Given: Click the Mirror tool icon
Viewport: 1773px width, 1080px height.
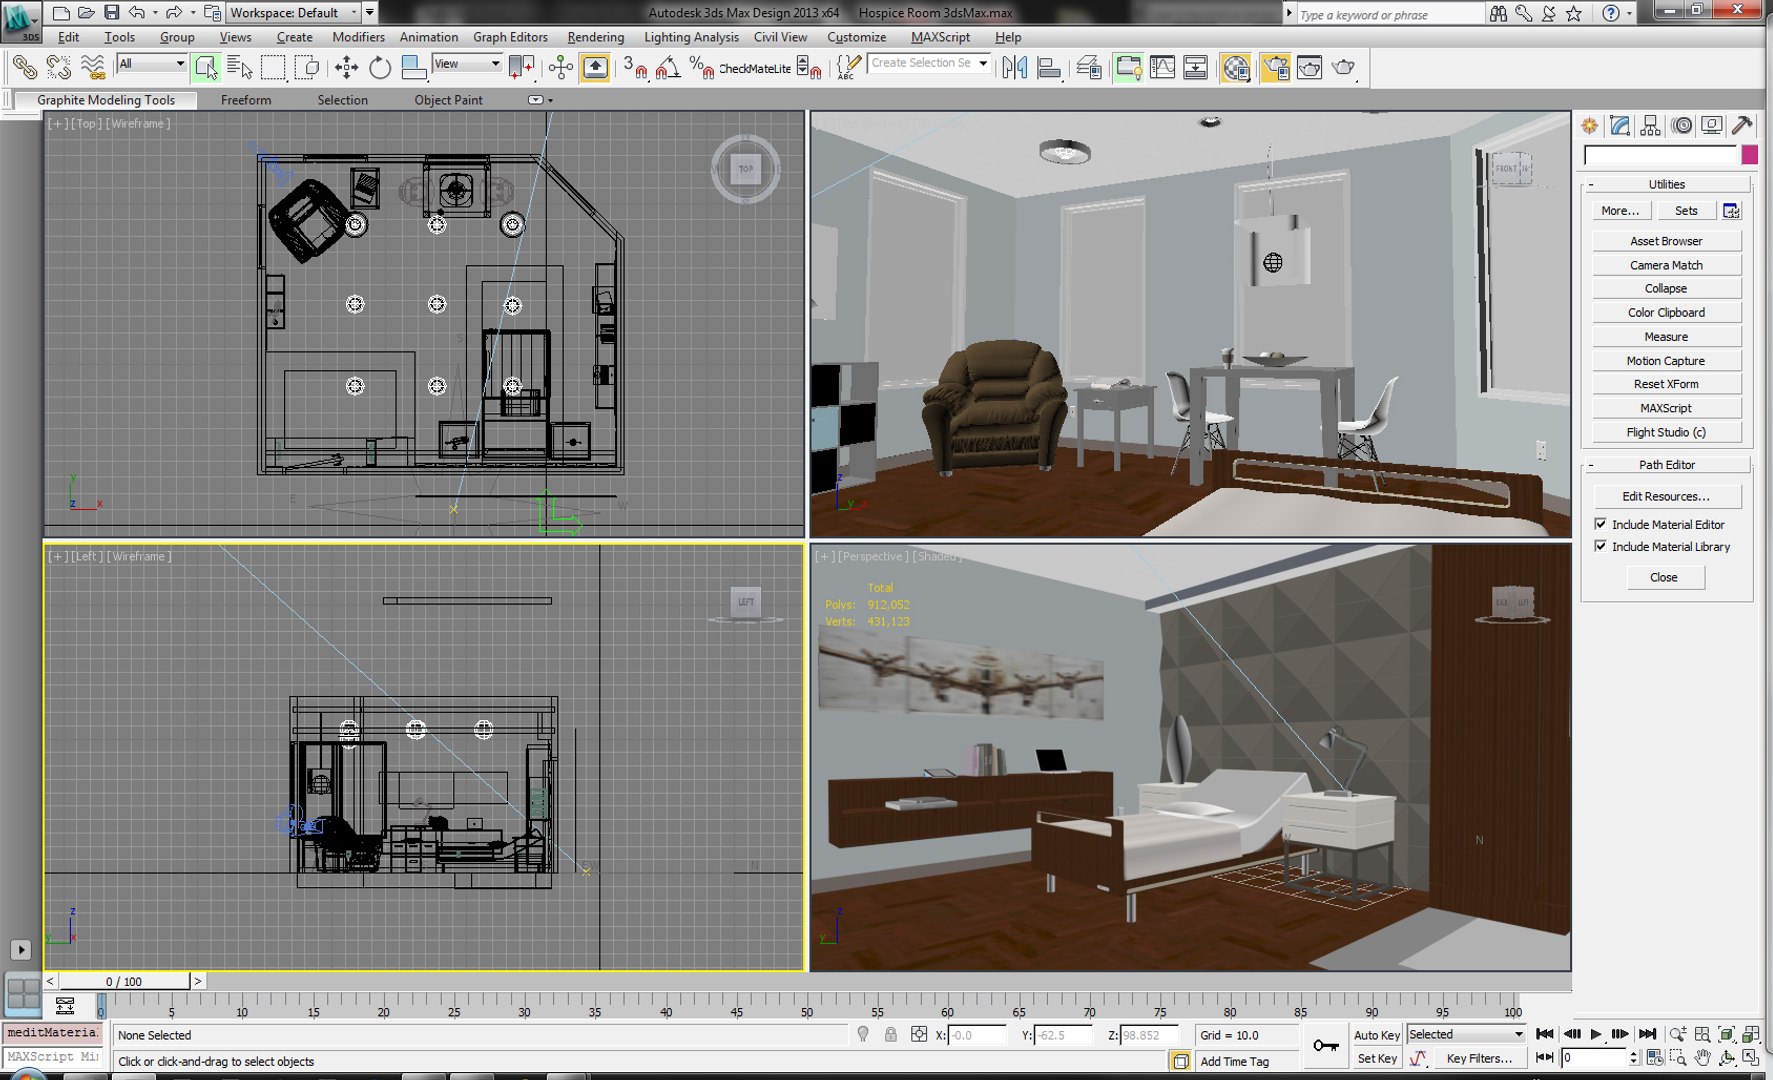Looking at the screenshot, I should pyautogui.click(x=1015, y=68).
